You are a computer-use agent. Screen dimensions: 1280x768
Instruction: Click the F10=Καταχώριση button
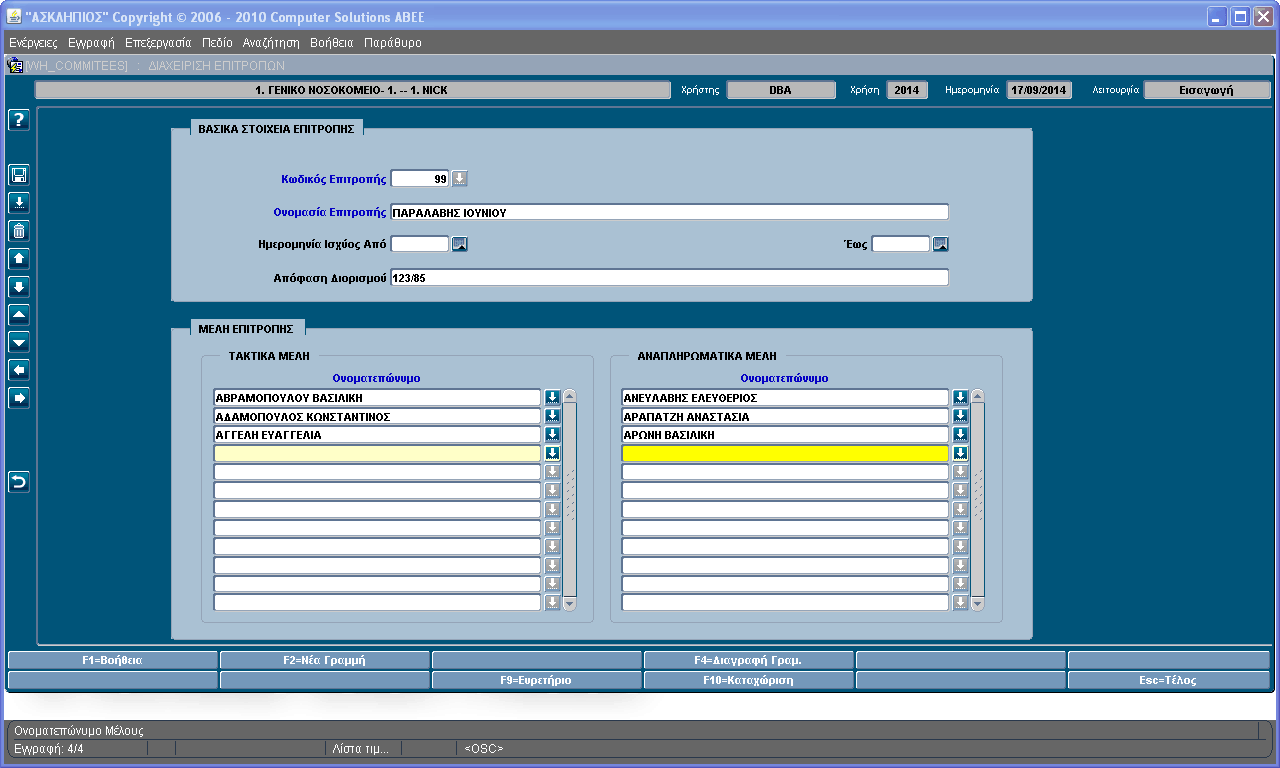749,680
